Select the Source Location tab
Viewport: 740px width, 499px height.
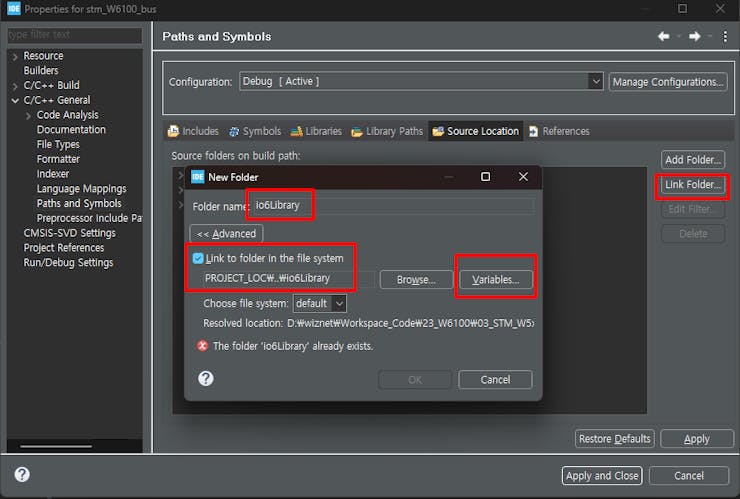pos(476,131)
